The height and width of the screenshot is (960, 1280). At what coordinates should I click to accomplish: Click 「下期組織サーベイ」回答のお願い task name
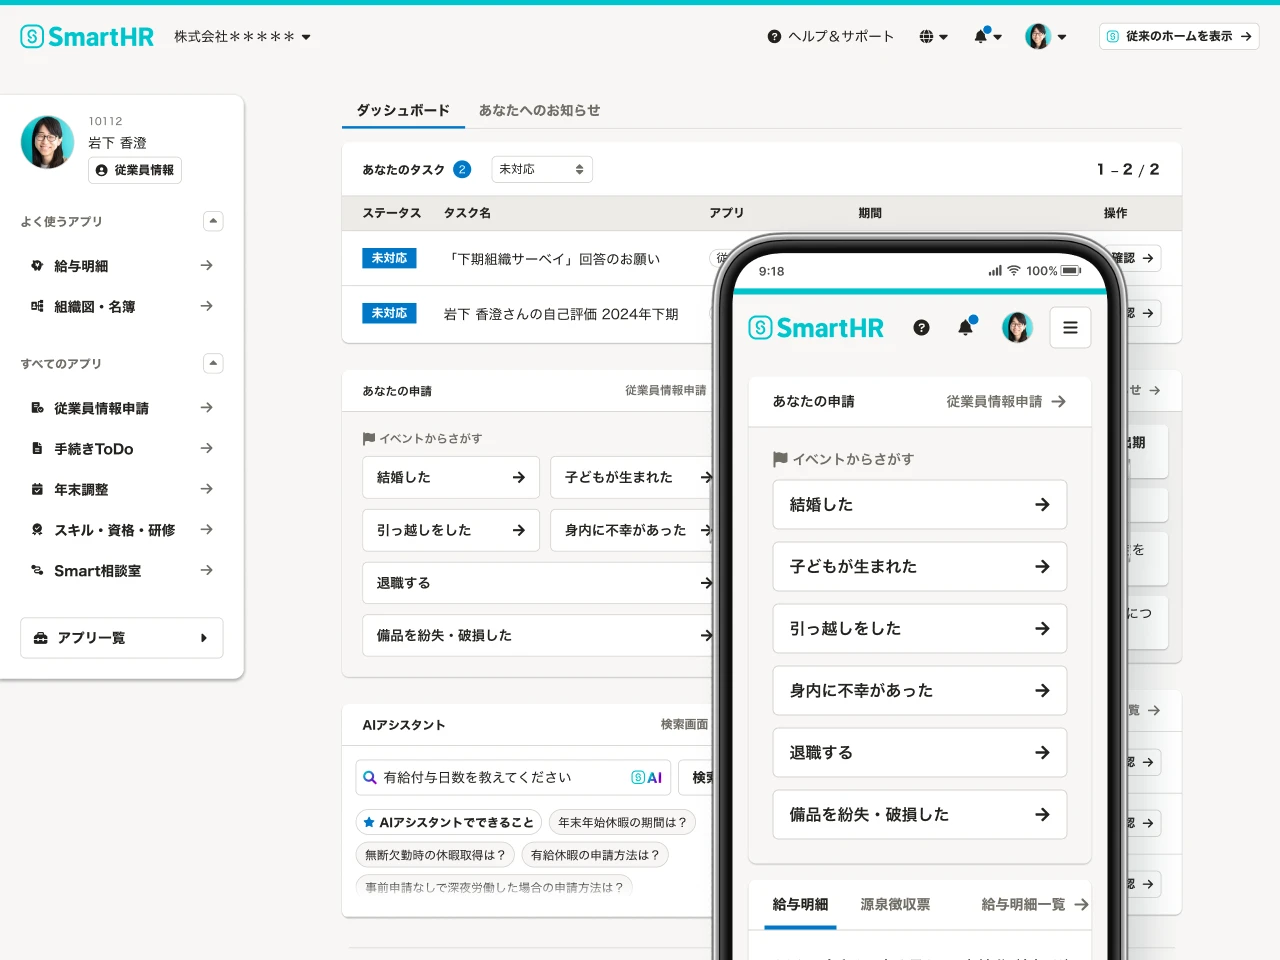[x=553, y=259]
